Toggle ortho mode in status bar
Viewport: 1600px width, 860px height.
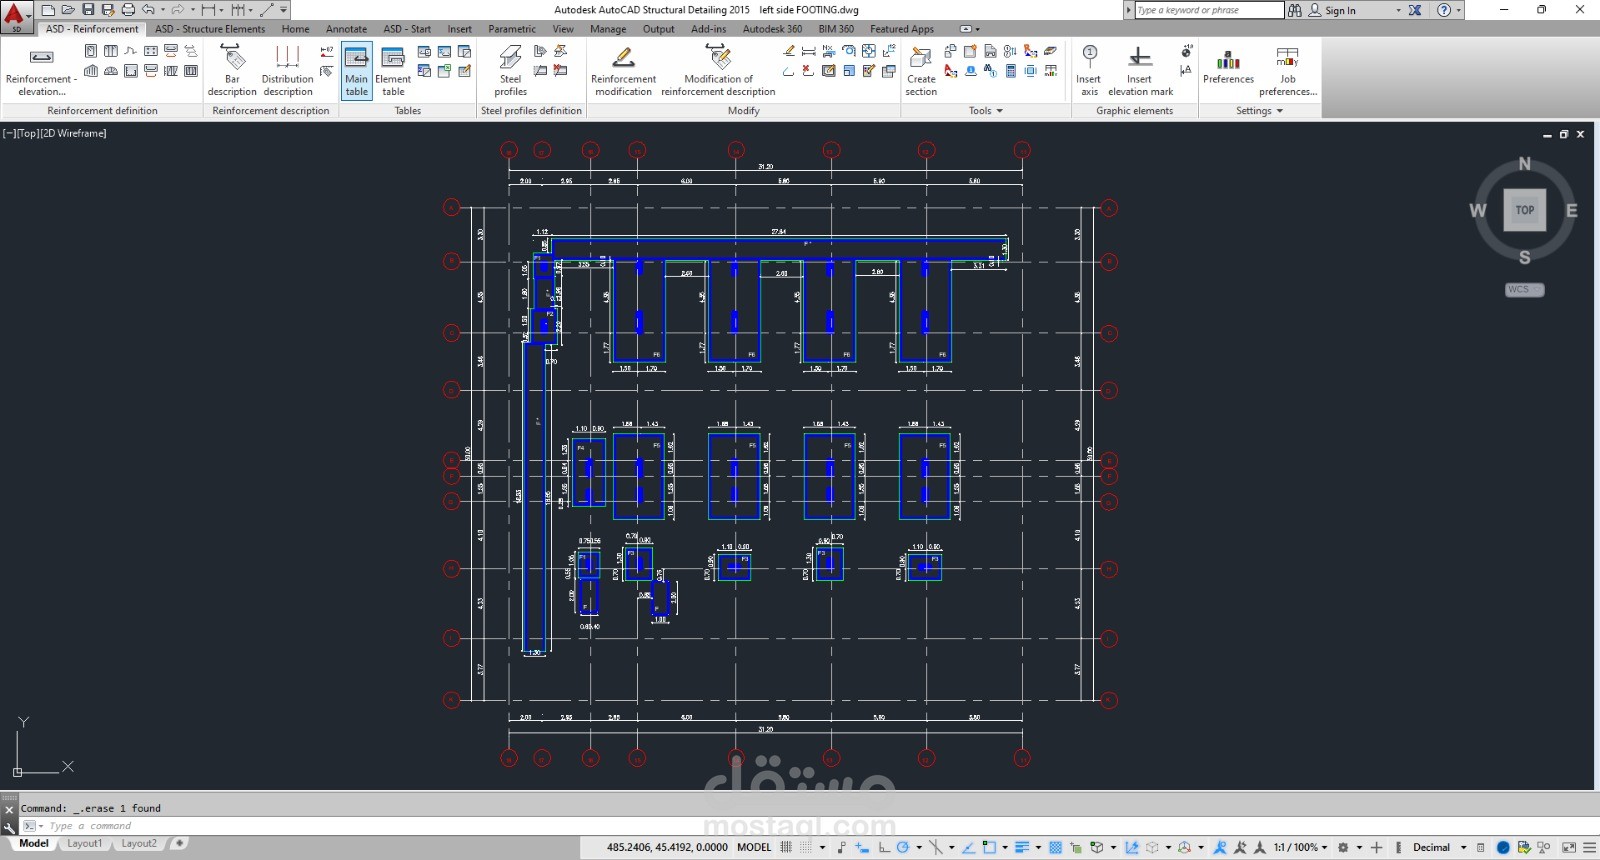pos(883,847)
